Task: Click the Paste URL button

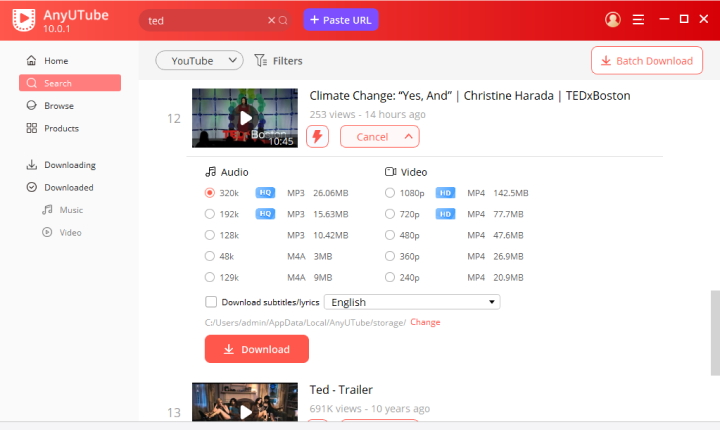Action: click(341, 20)
